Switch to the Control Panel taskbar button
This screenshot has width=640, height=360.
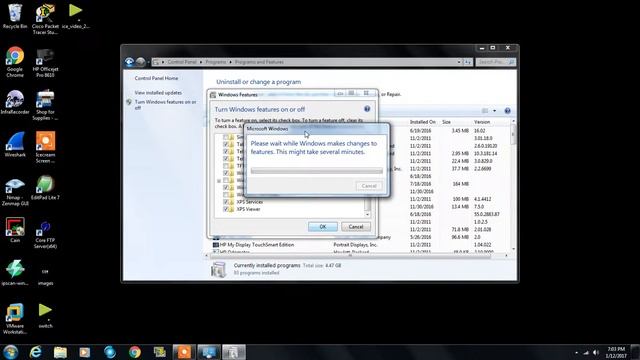point(209,352)
